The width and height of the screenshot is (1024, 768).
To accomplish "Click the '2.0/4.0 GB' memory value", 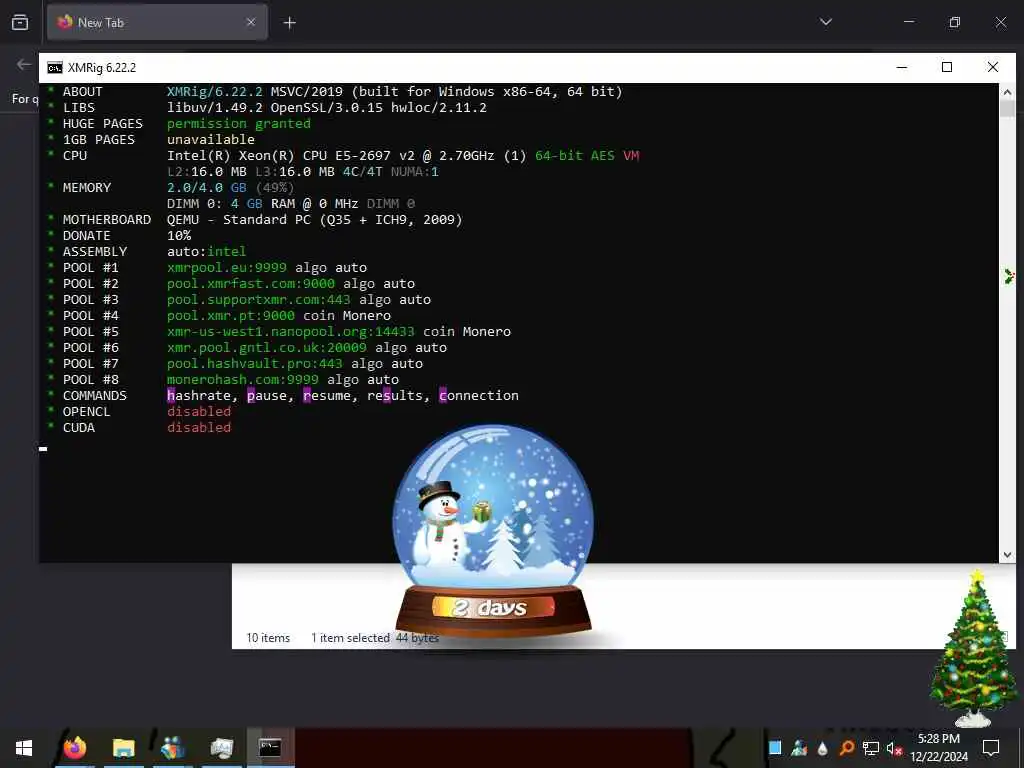I will pos(207,187).
